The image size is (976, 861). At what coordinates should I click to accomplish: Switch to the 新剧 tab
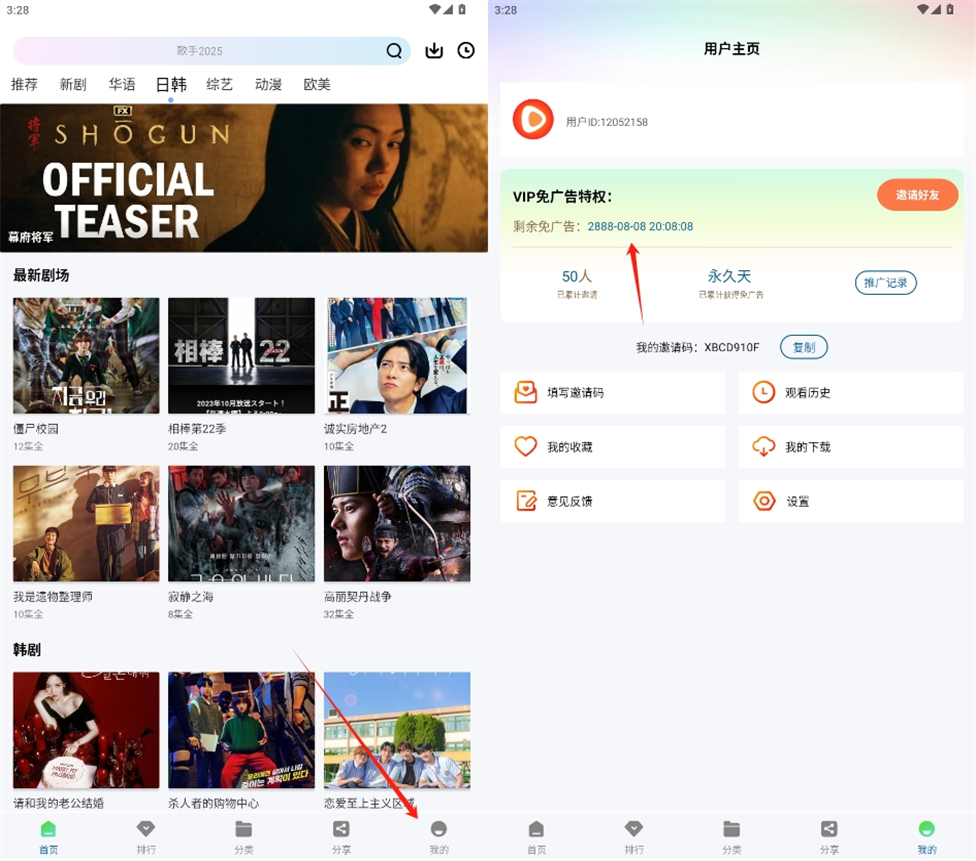coord(73,84)
